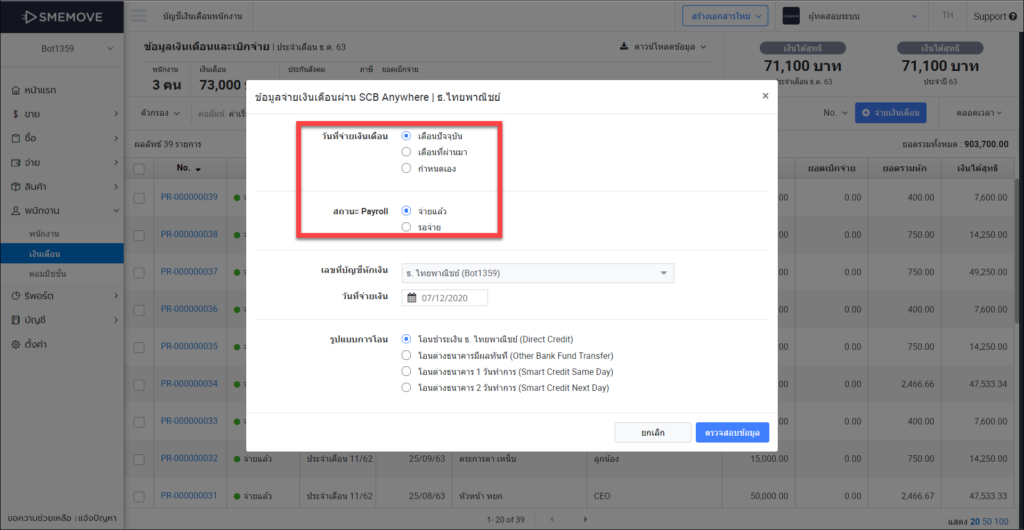Click the hamburger menu icon in top bar

point(139,16)
